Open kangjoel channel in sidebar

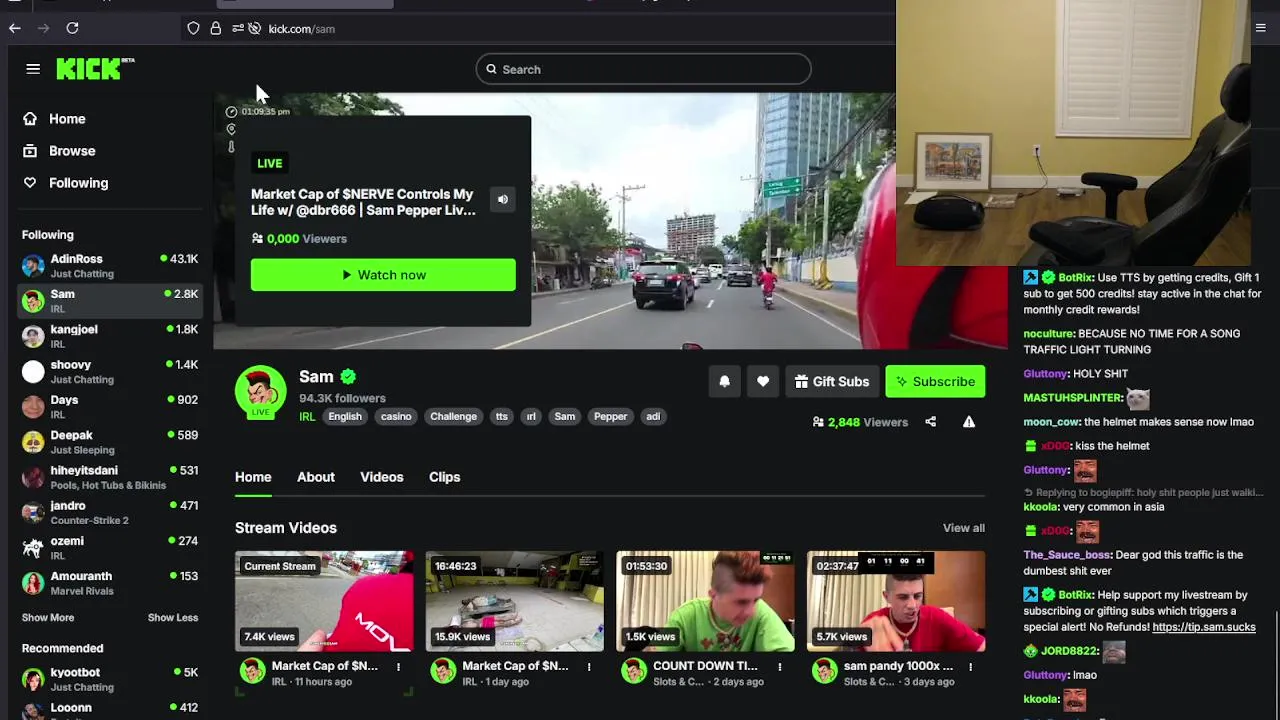pyautogui.click(x=110, y=336)
